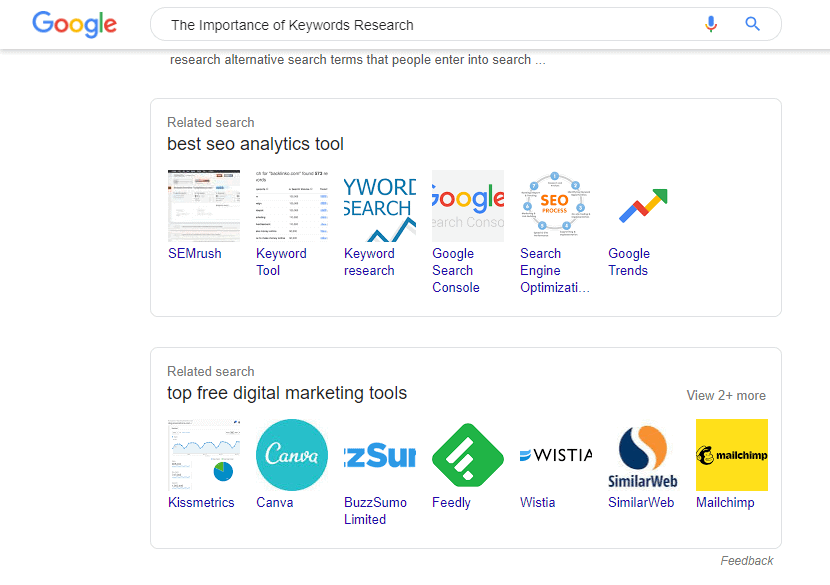
Task: Click the green Feedly logo
Action: [468, 455]
